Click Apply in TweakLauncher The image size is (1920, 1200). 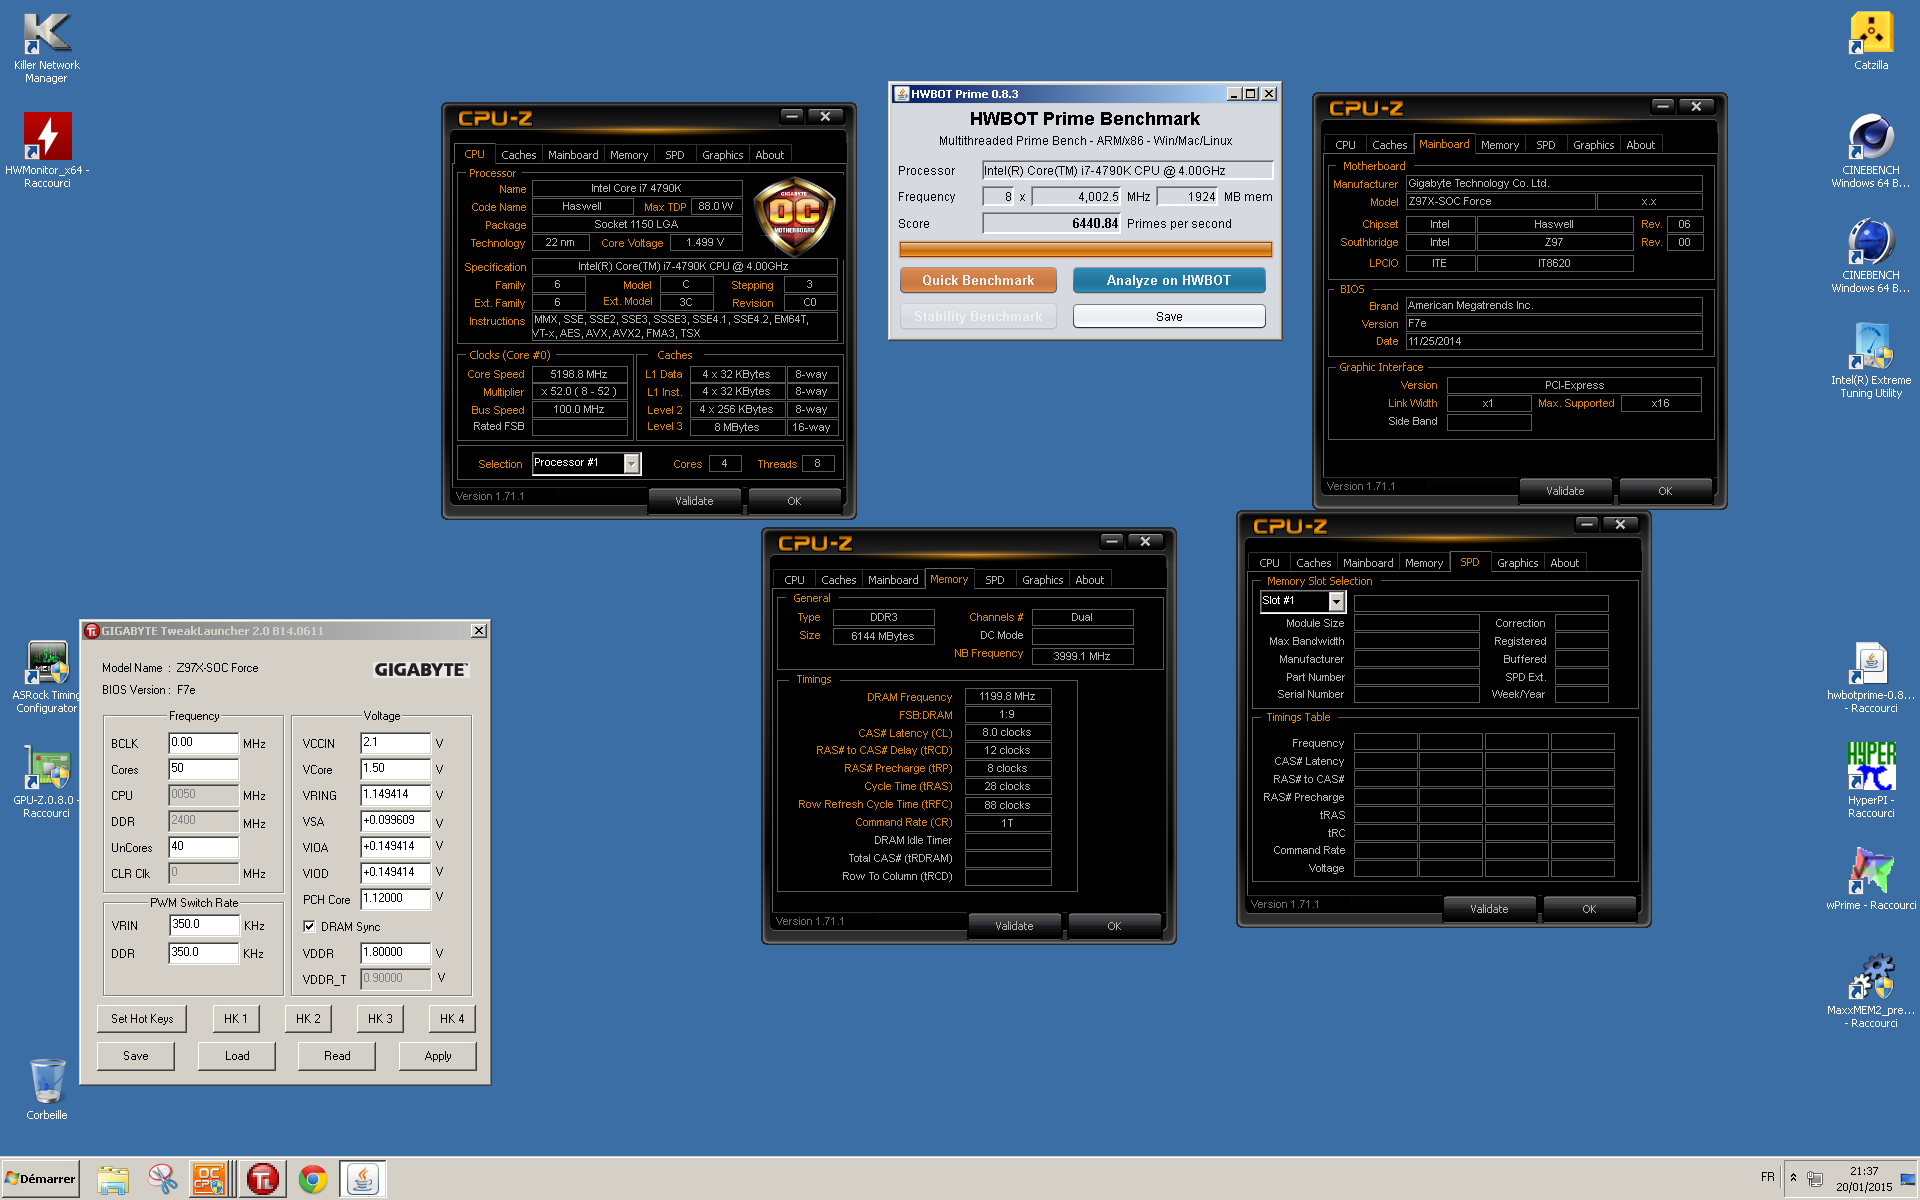(437, 1056)
